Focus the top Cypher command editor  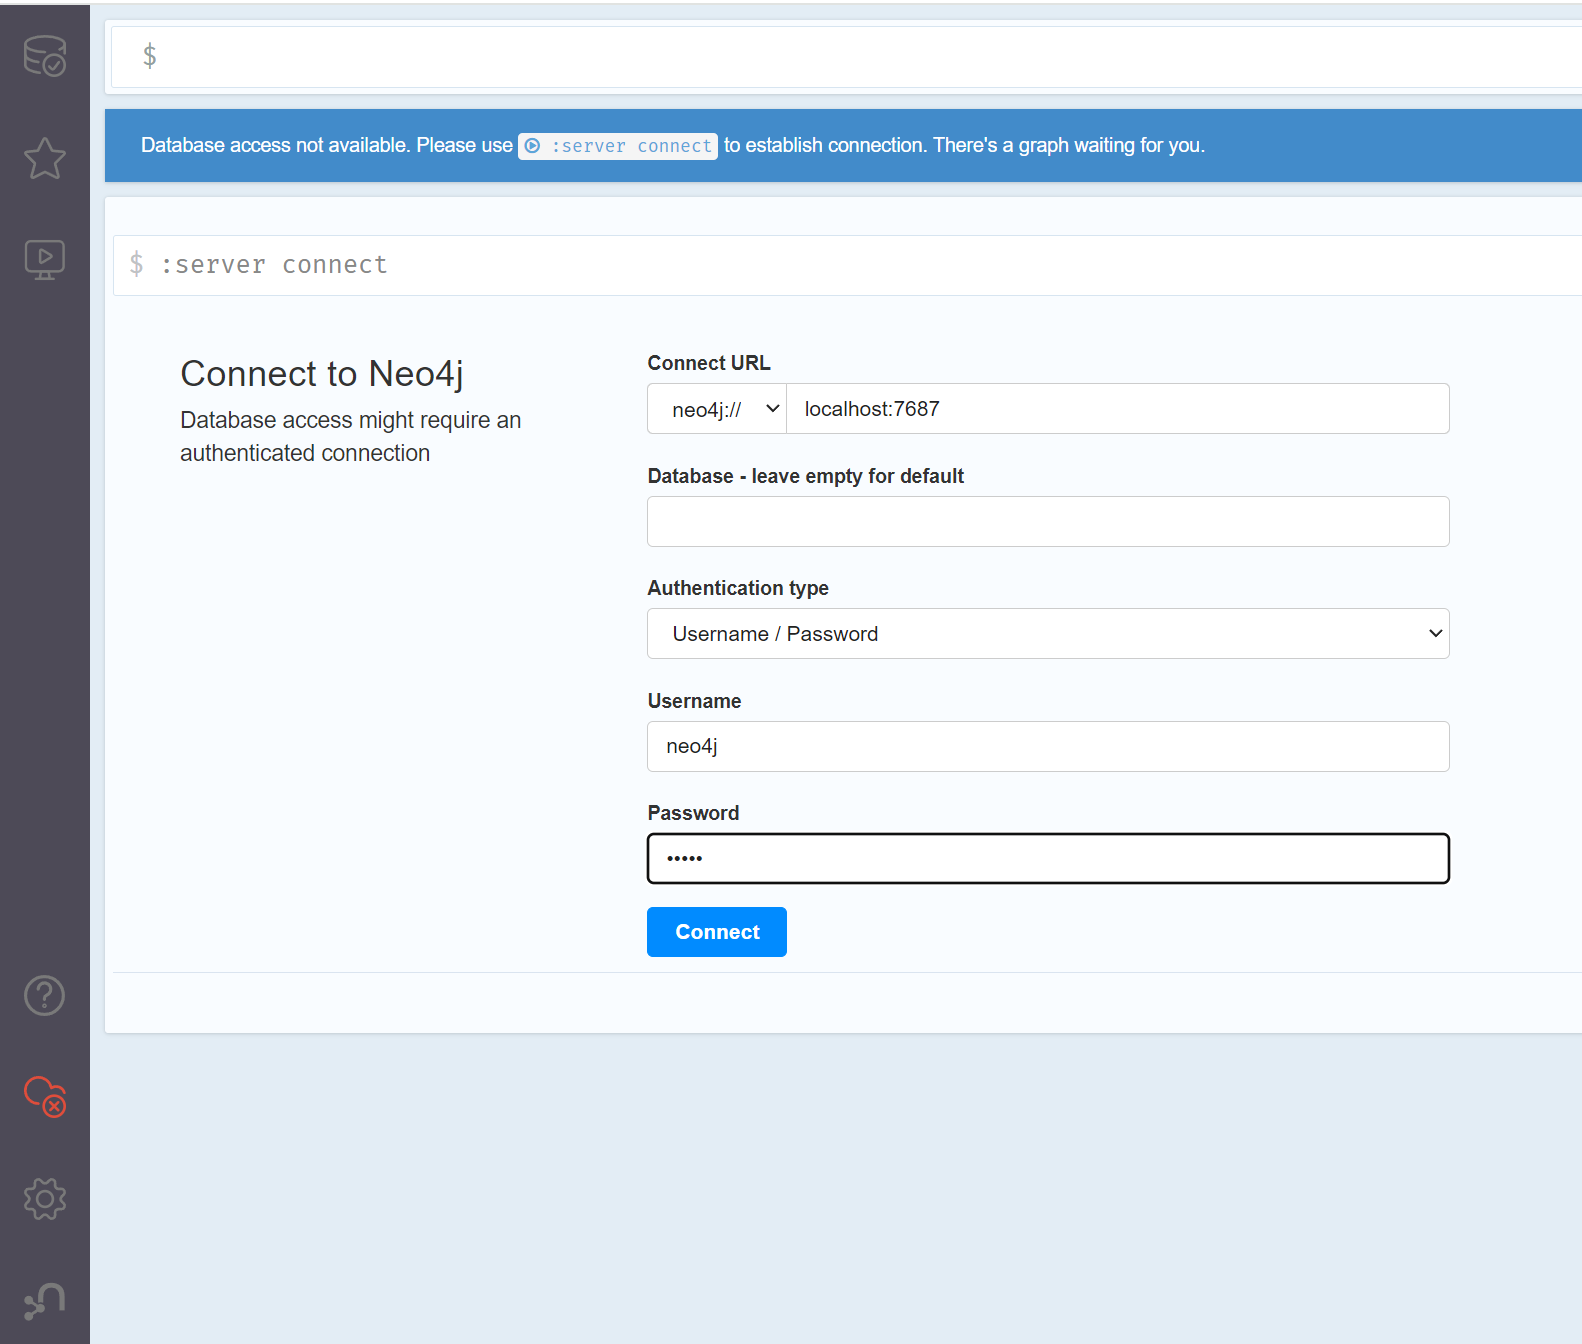pos(846,57)
